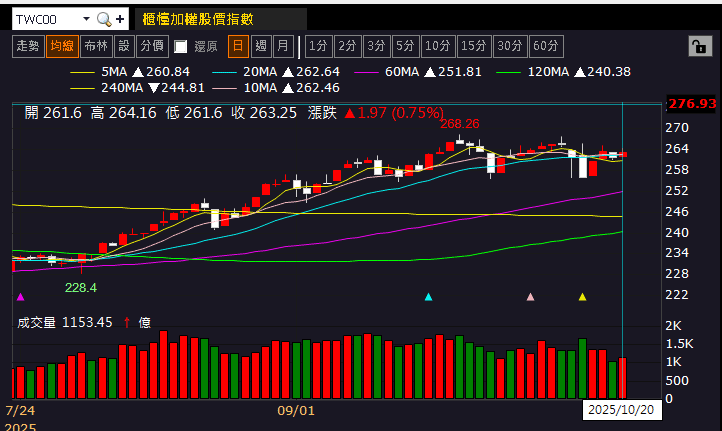The height and width of the screenshot is (431, 722).
Task: Click the pink triangle marker
Action: (x=530, y=297)
